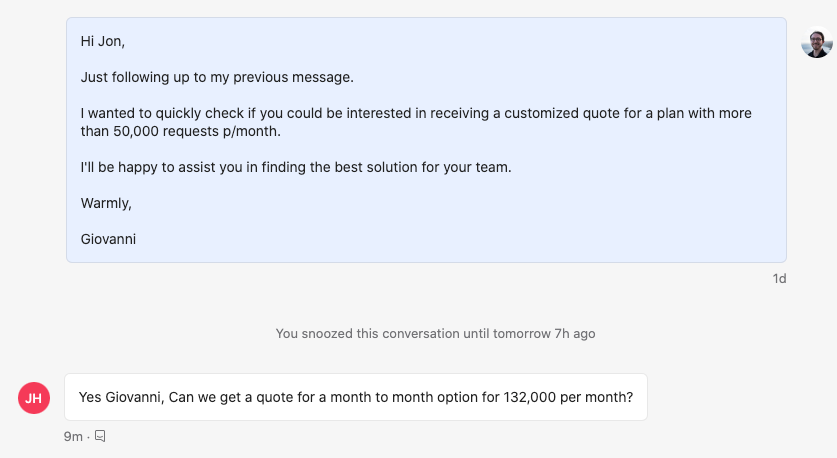This screenshot has width=837, height=458.
Task: Click the 1d timestamp under the reply
Action: click(x=779, y=279)
